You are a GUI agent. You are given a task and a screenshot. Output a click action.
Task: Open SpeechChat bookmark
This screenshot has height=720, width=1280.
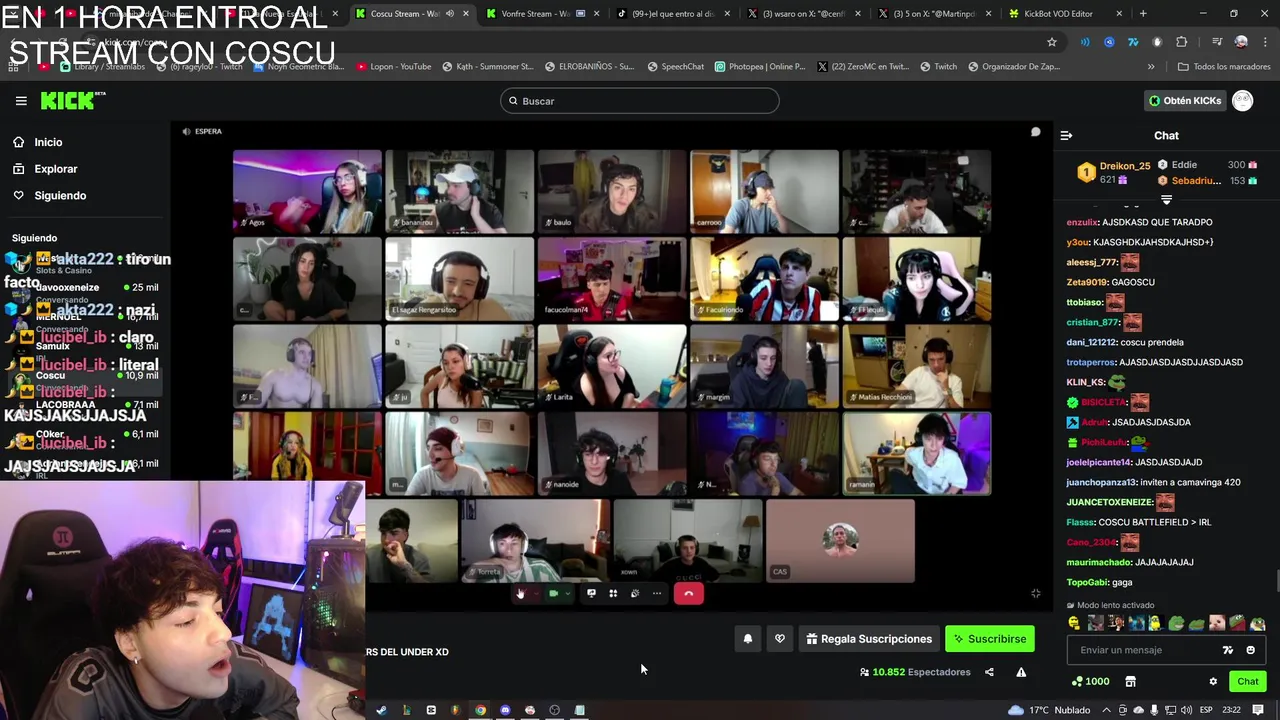[675, 67]
